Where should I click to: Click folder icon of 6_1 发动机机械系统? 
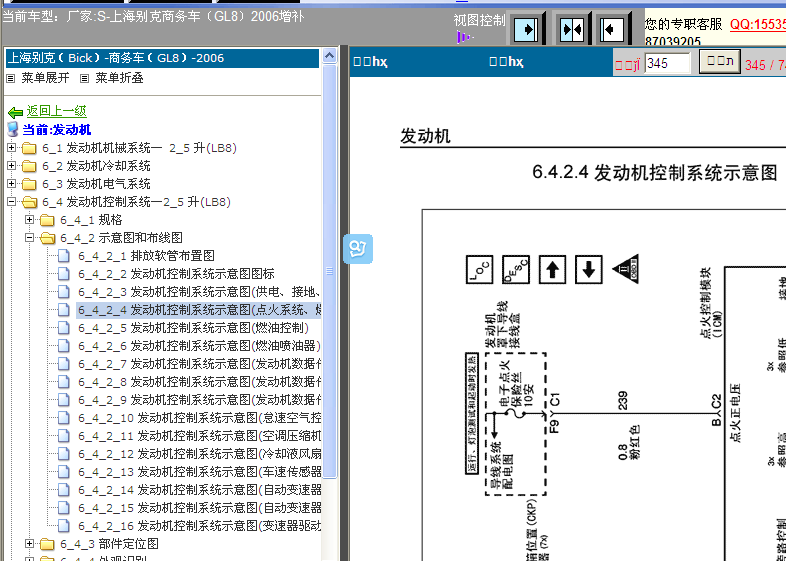pos(29,148)
